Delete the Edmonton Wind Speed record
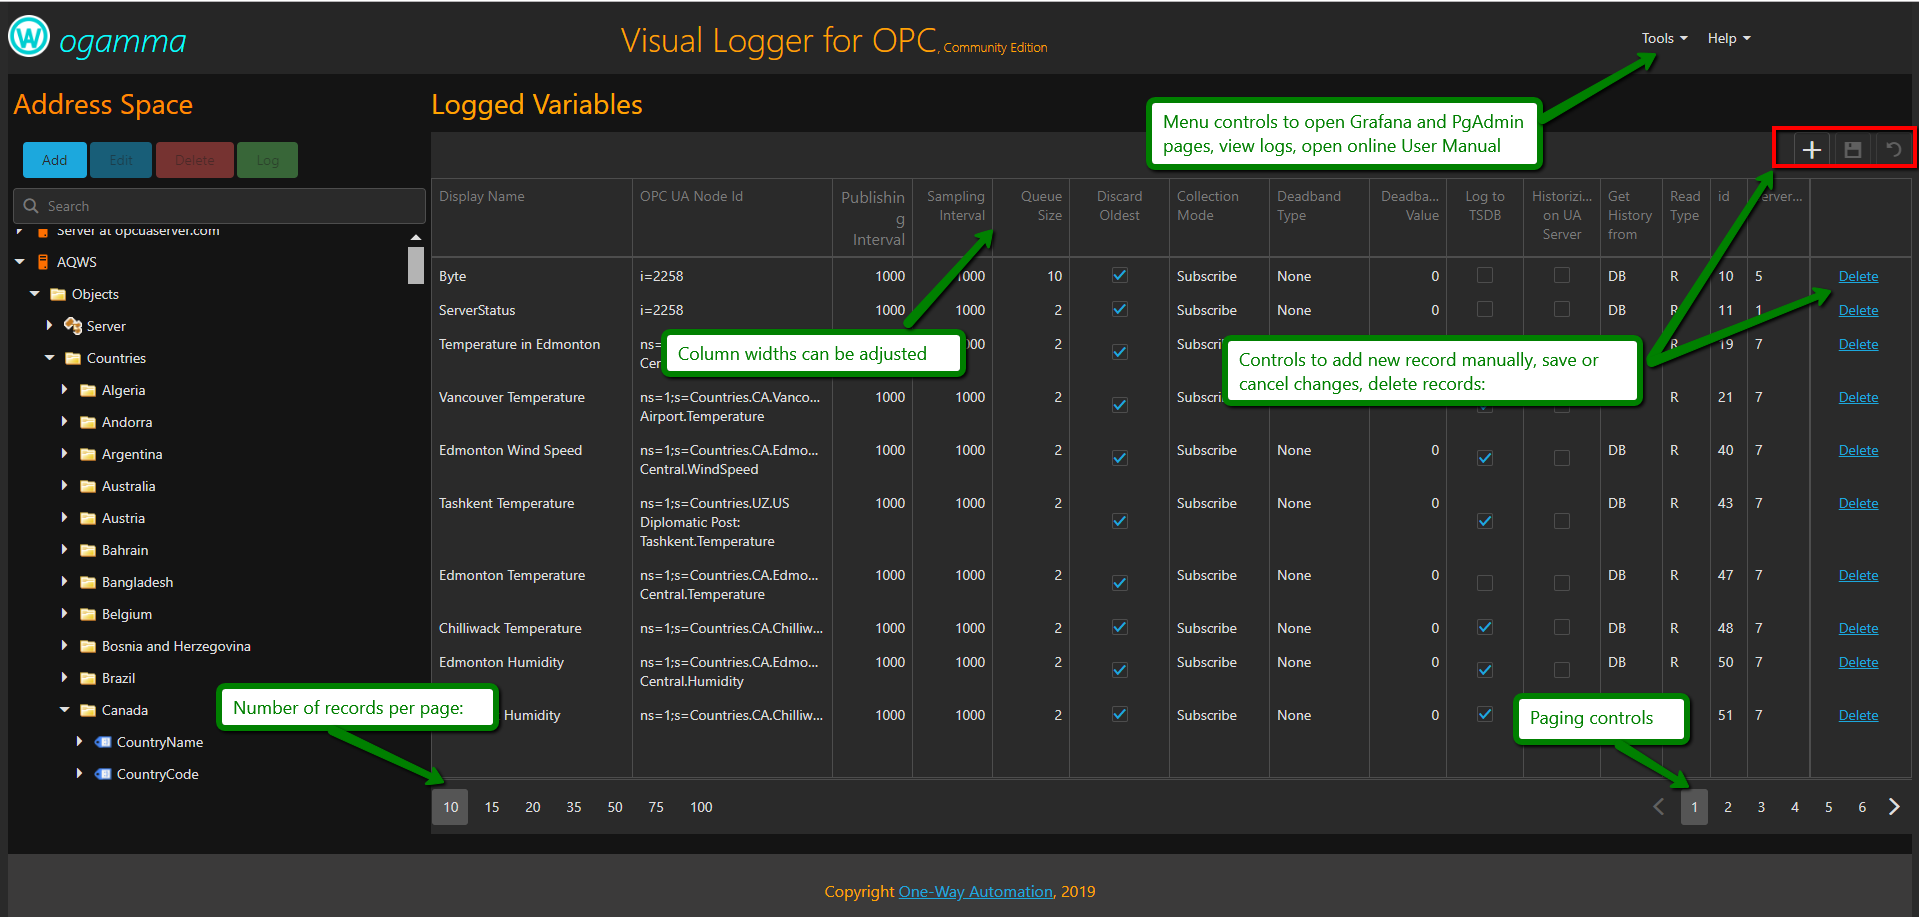The image size is (1919, 917). (1857, 450)
